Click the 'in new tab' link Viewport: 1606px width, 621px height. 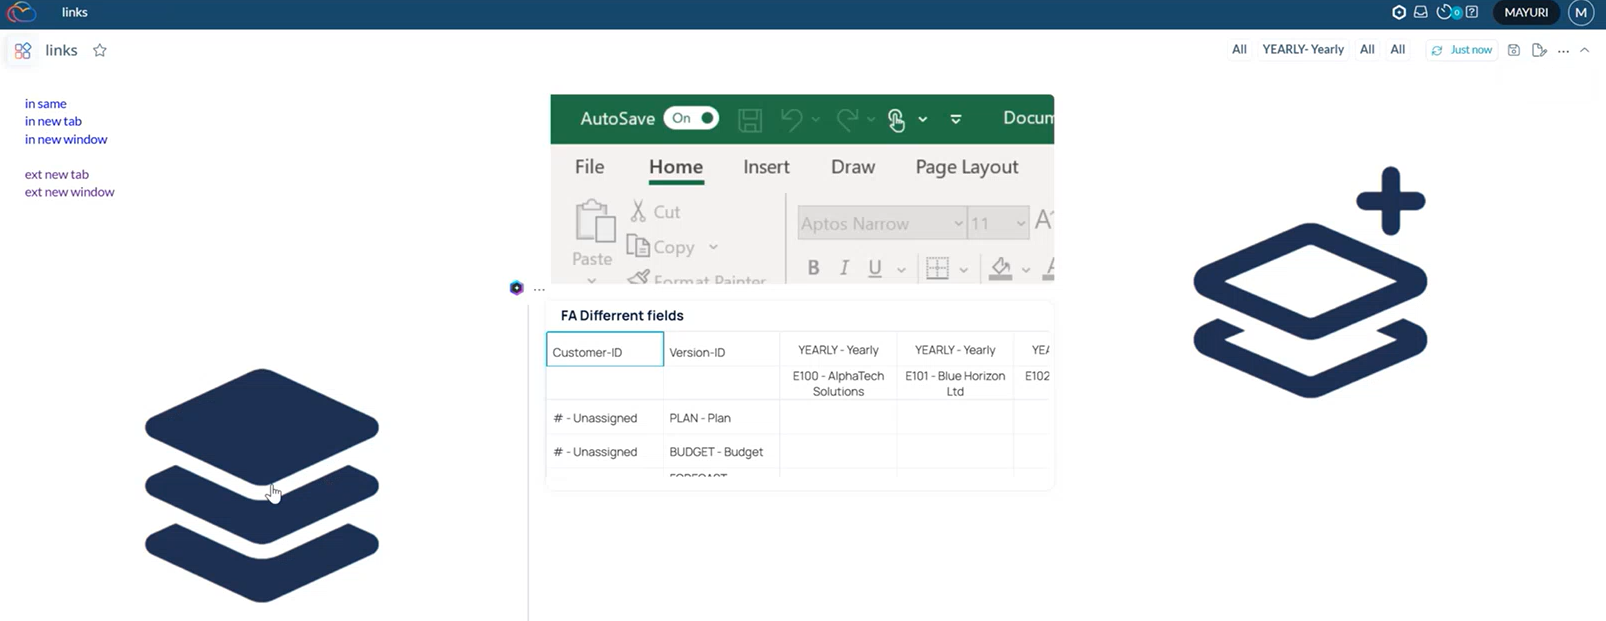(x=53, y=121)
